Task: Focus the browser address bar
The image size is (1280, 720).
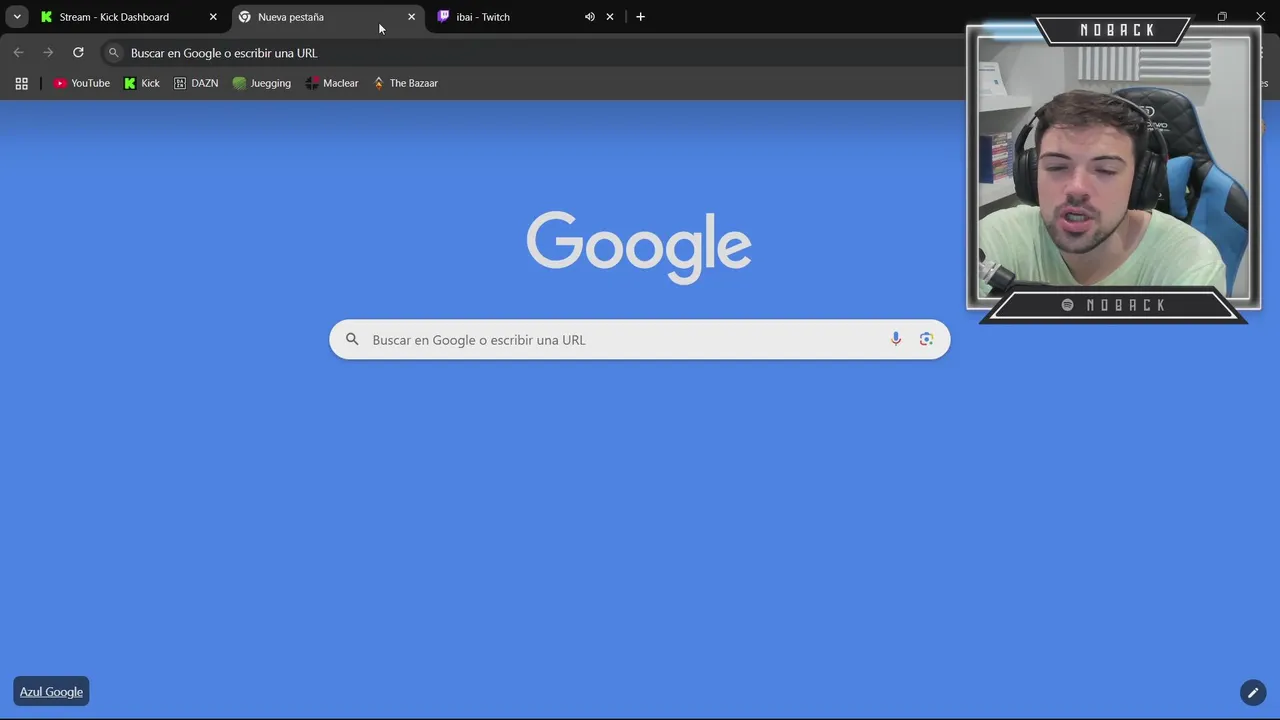Action: point(535,53)
